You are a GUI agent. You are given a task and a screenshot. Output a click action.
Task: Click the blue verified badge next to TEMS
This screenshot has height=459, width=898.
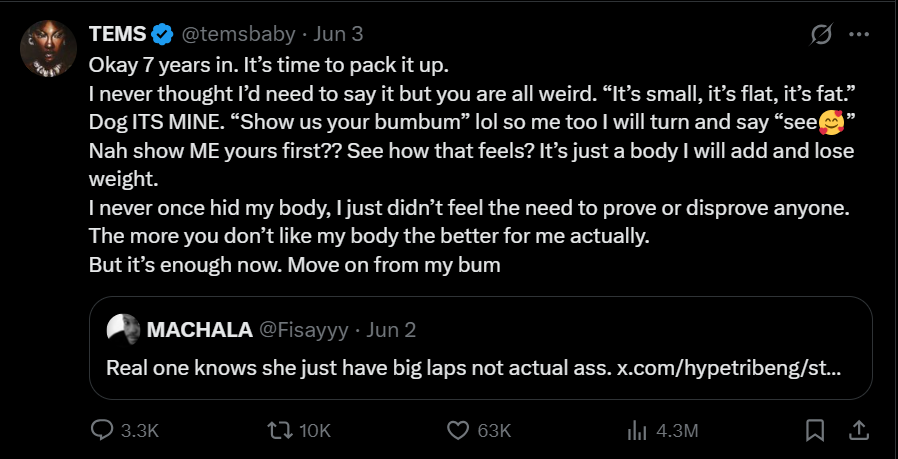162,34
